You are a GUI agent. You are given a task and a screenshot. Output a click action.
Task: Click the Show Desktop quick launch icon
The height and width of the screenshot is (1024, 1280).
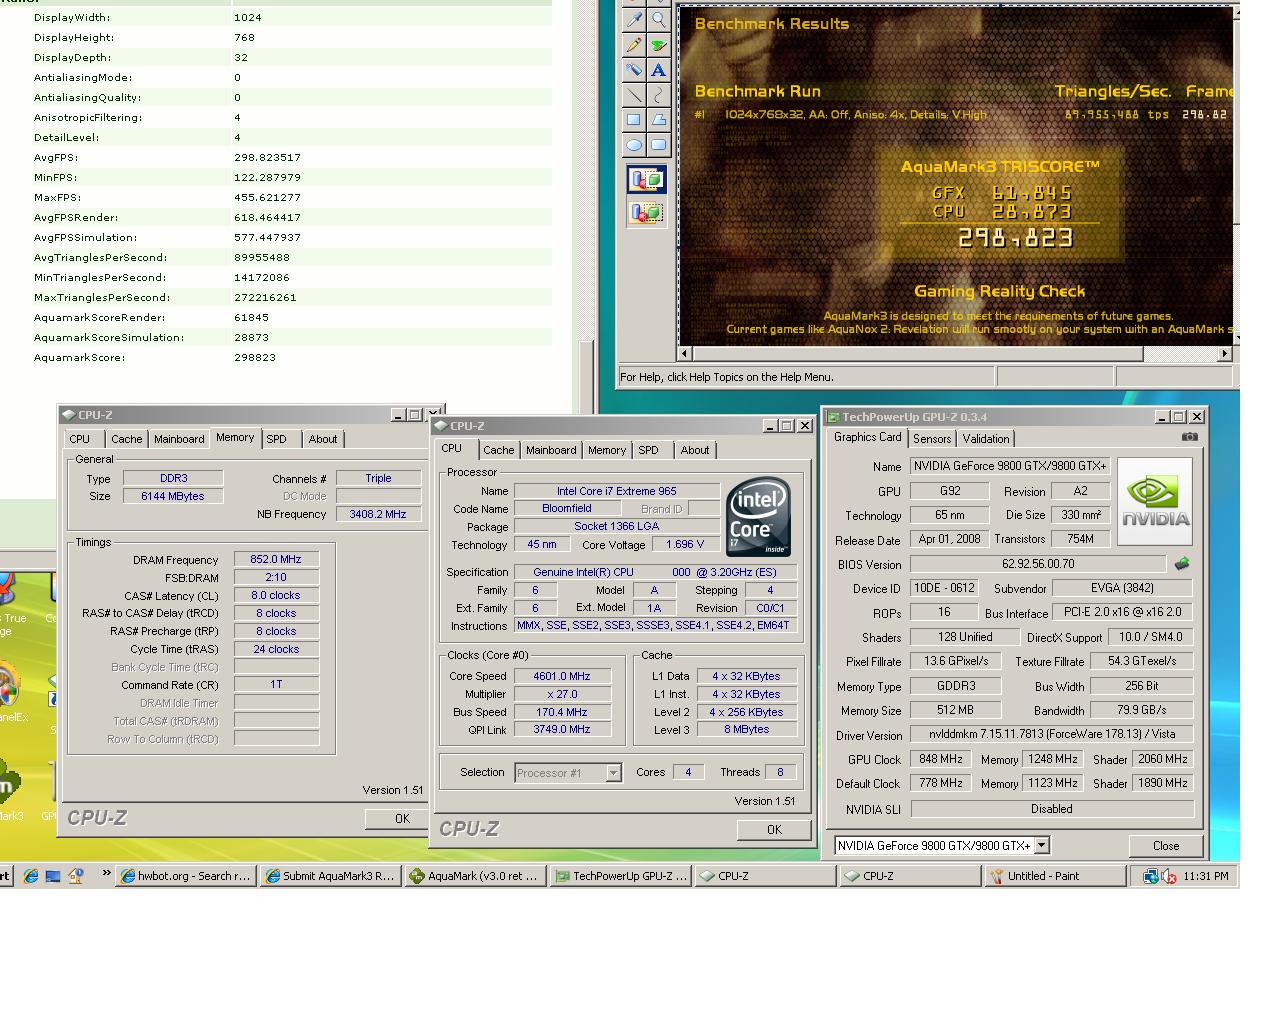point(53,876)
